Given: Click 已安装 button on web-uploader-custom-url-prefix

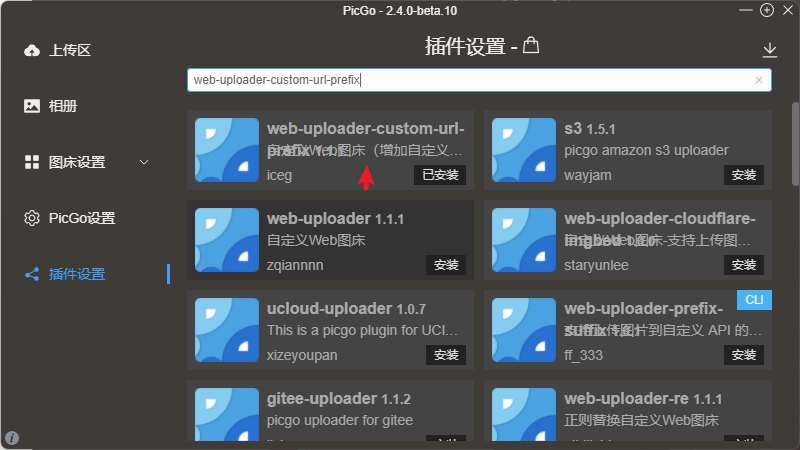Looking at the screenshot, I should [x=439, y=175].
